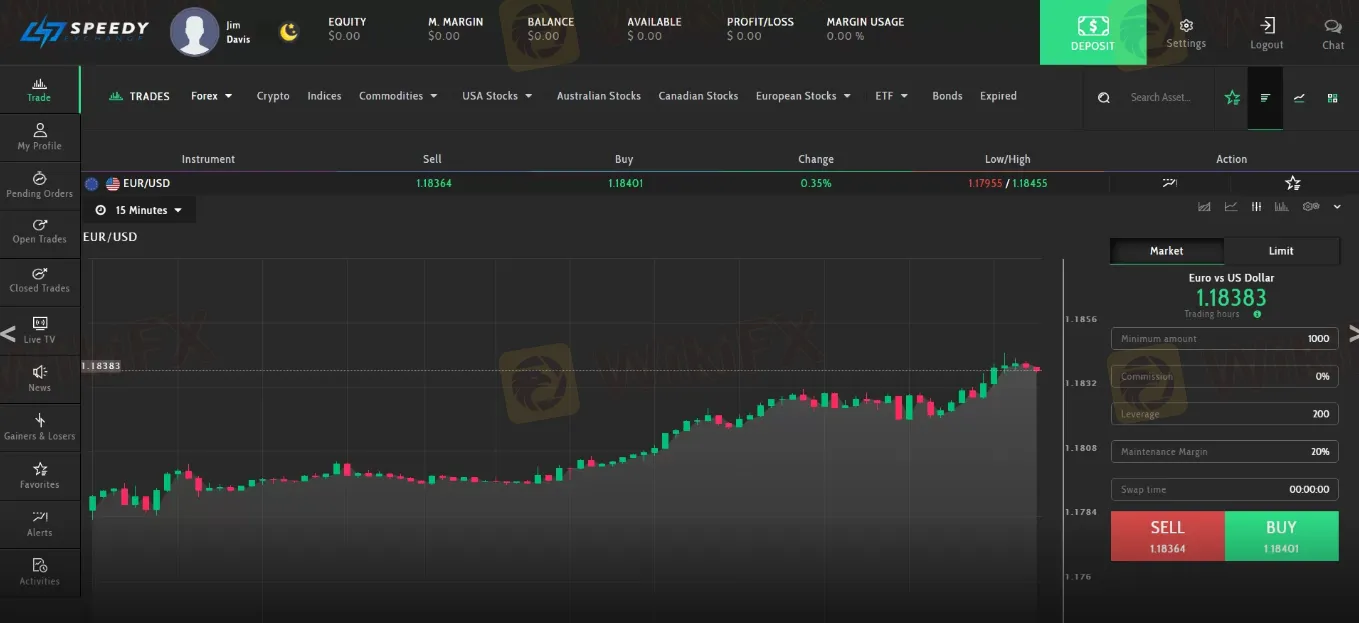This screenshot has height=623, width=1359.
Task: Open Activities from sidebar
Action: 39,572
